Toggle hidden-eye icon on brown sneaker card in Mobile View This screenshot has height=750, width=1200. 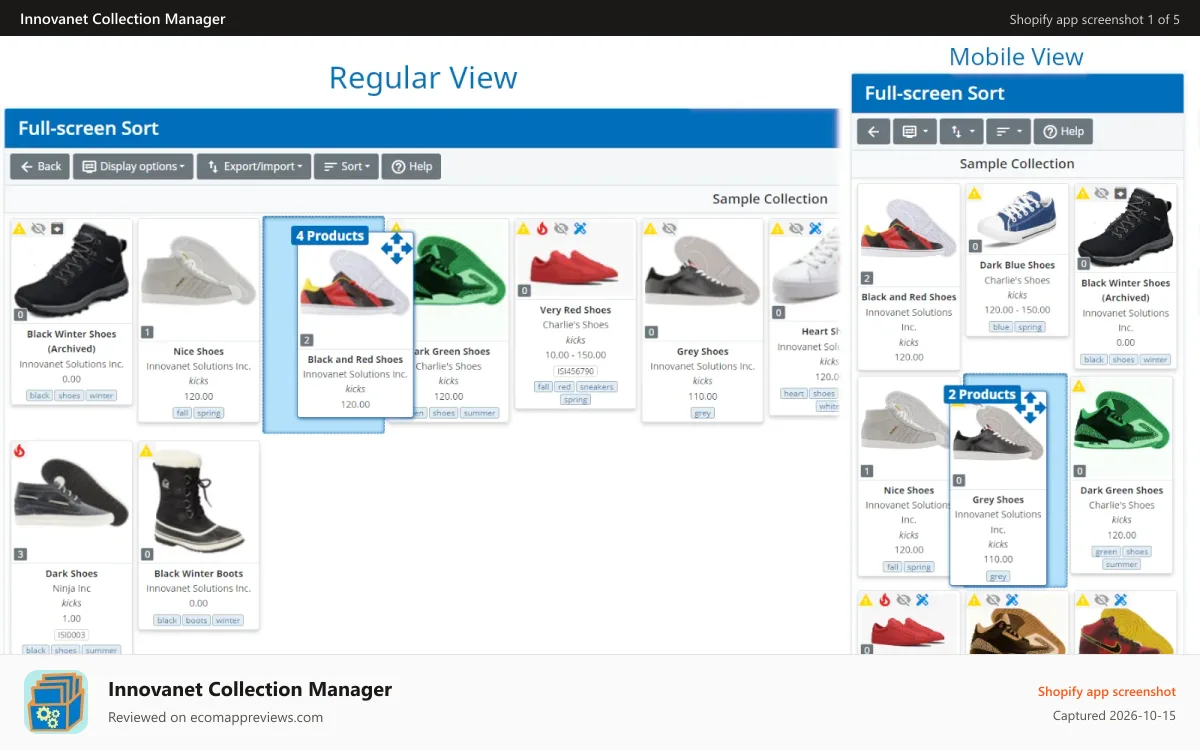point(993,600)
